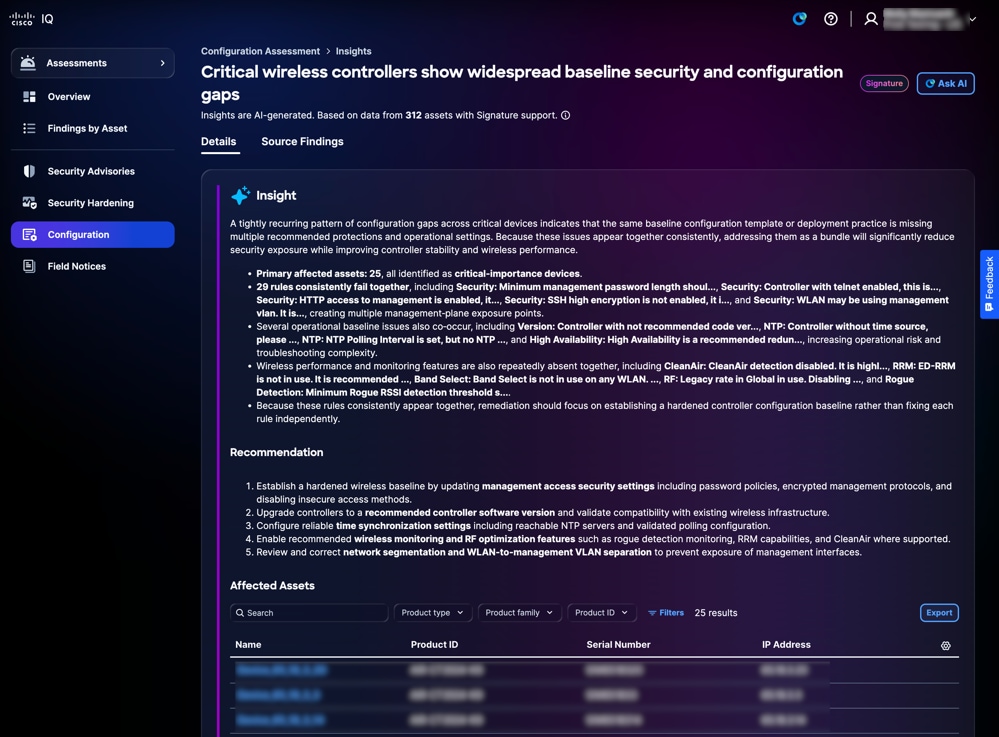Open Security Hardening section
The image size is (999, 737).
point(92,203)
